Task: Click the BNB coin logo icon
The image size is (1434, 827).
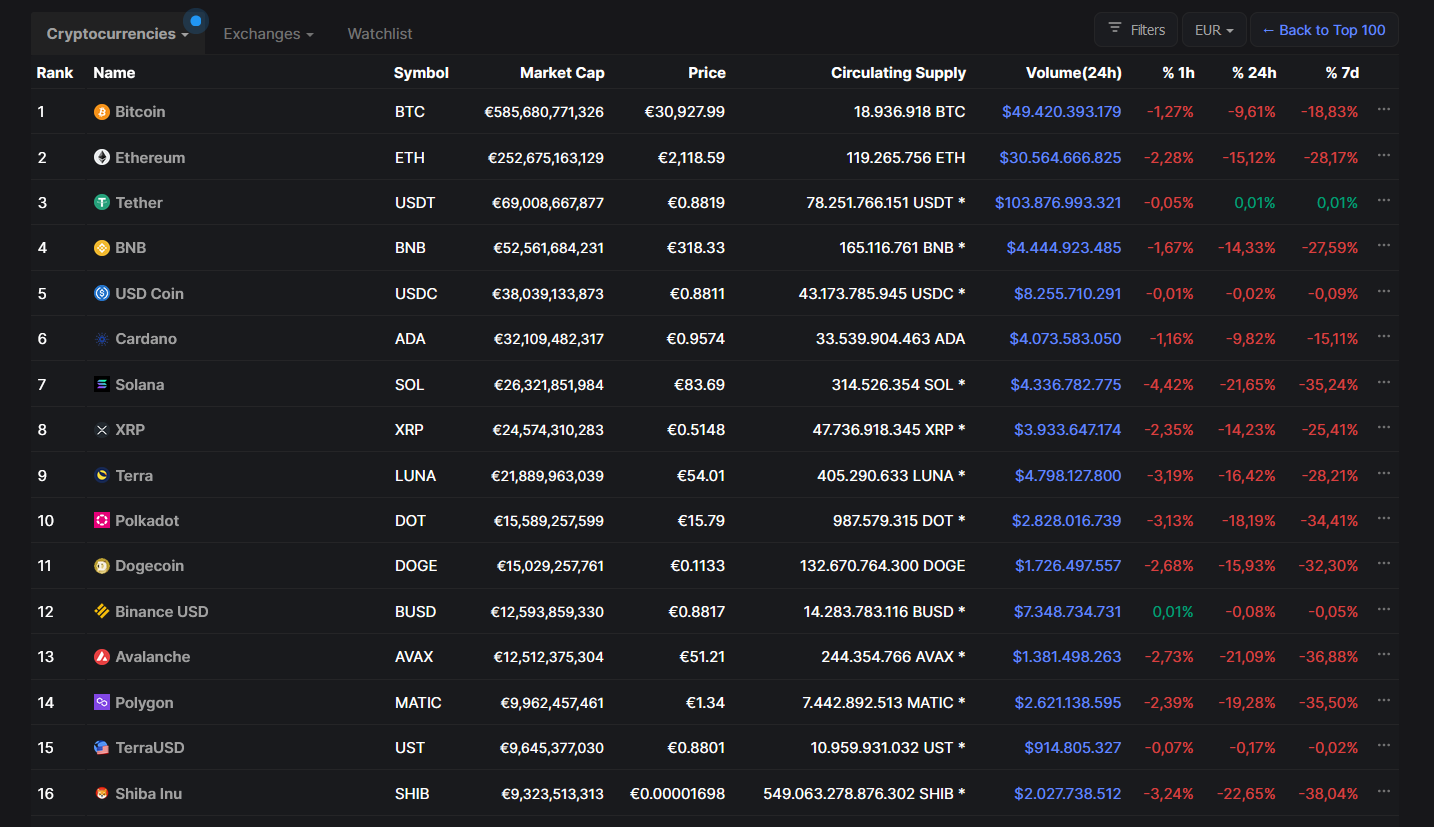Action: click(102, 248)
